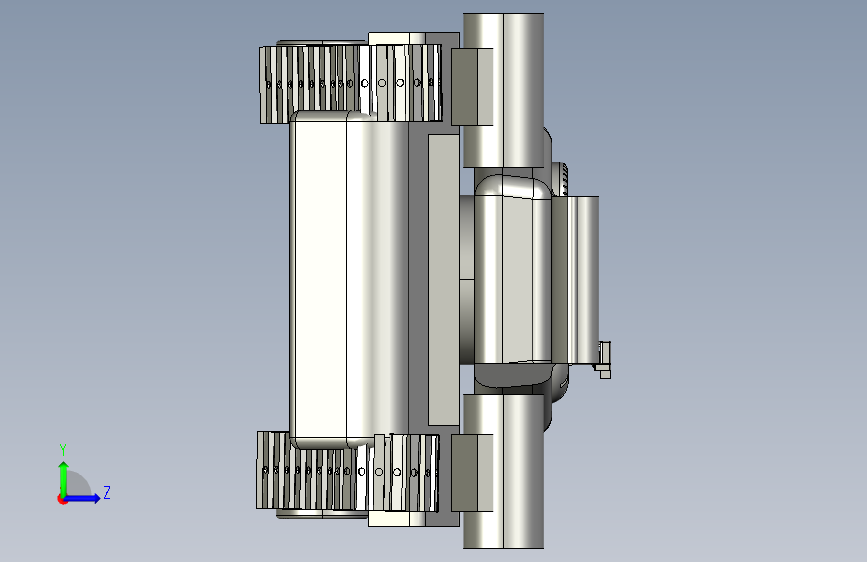Select the large central cylindrical body
Screen dimensions: 867x562
click(349, 279)
